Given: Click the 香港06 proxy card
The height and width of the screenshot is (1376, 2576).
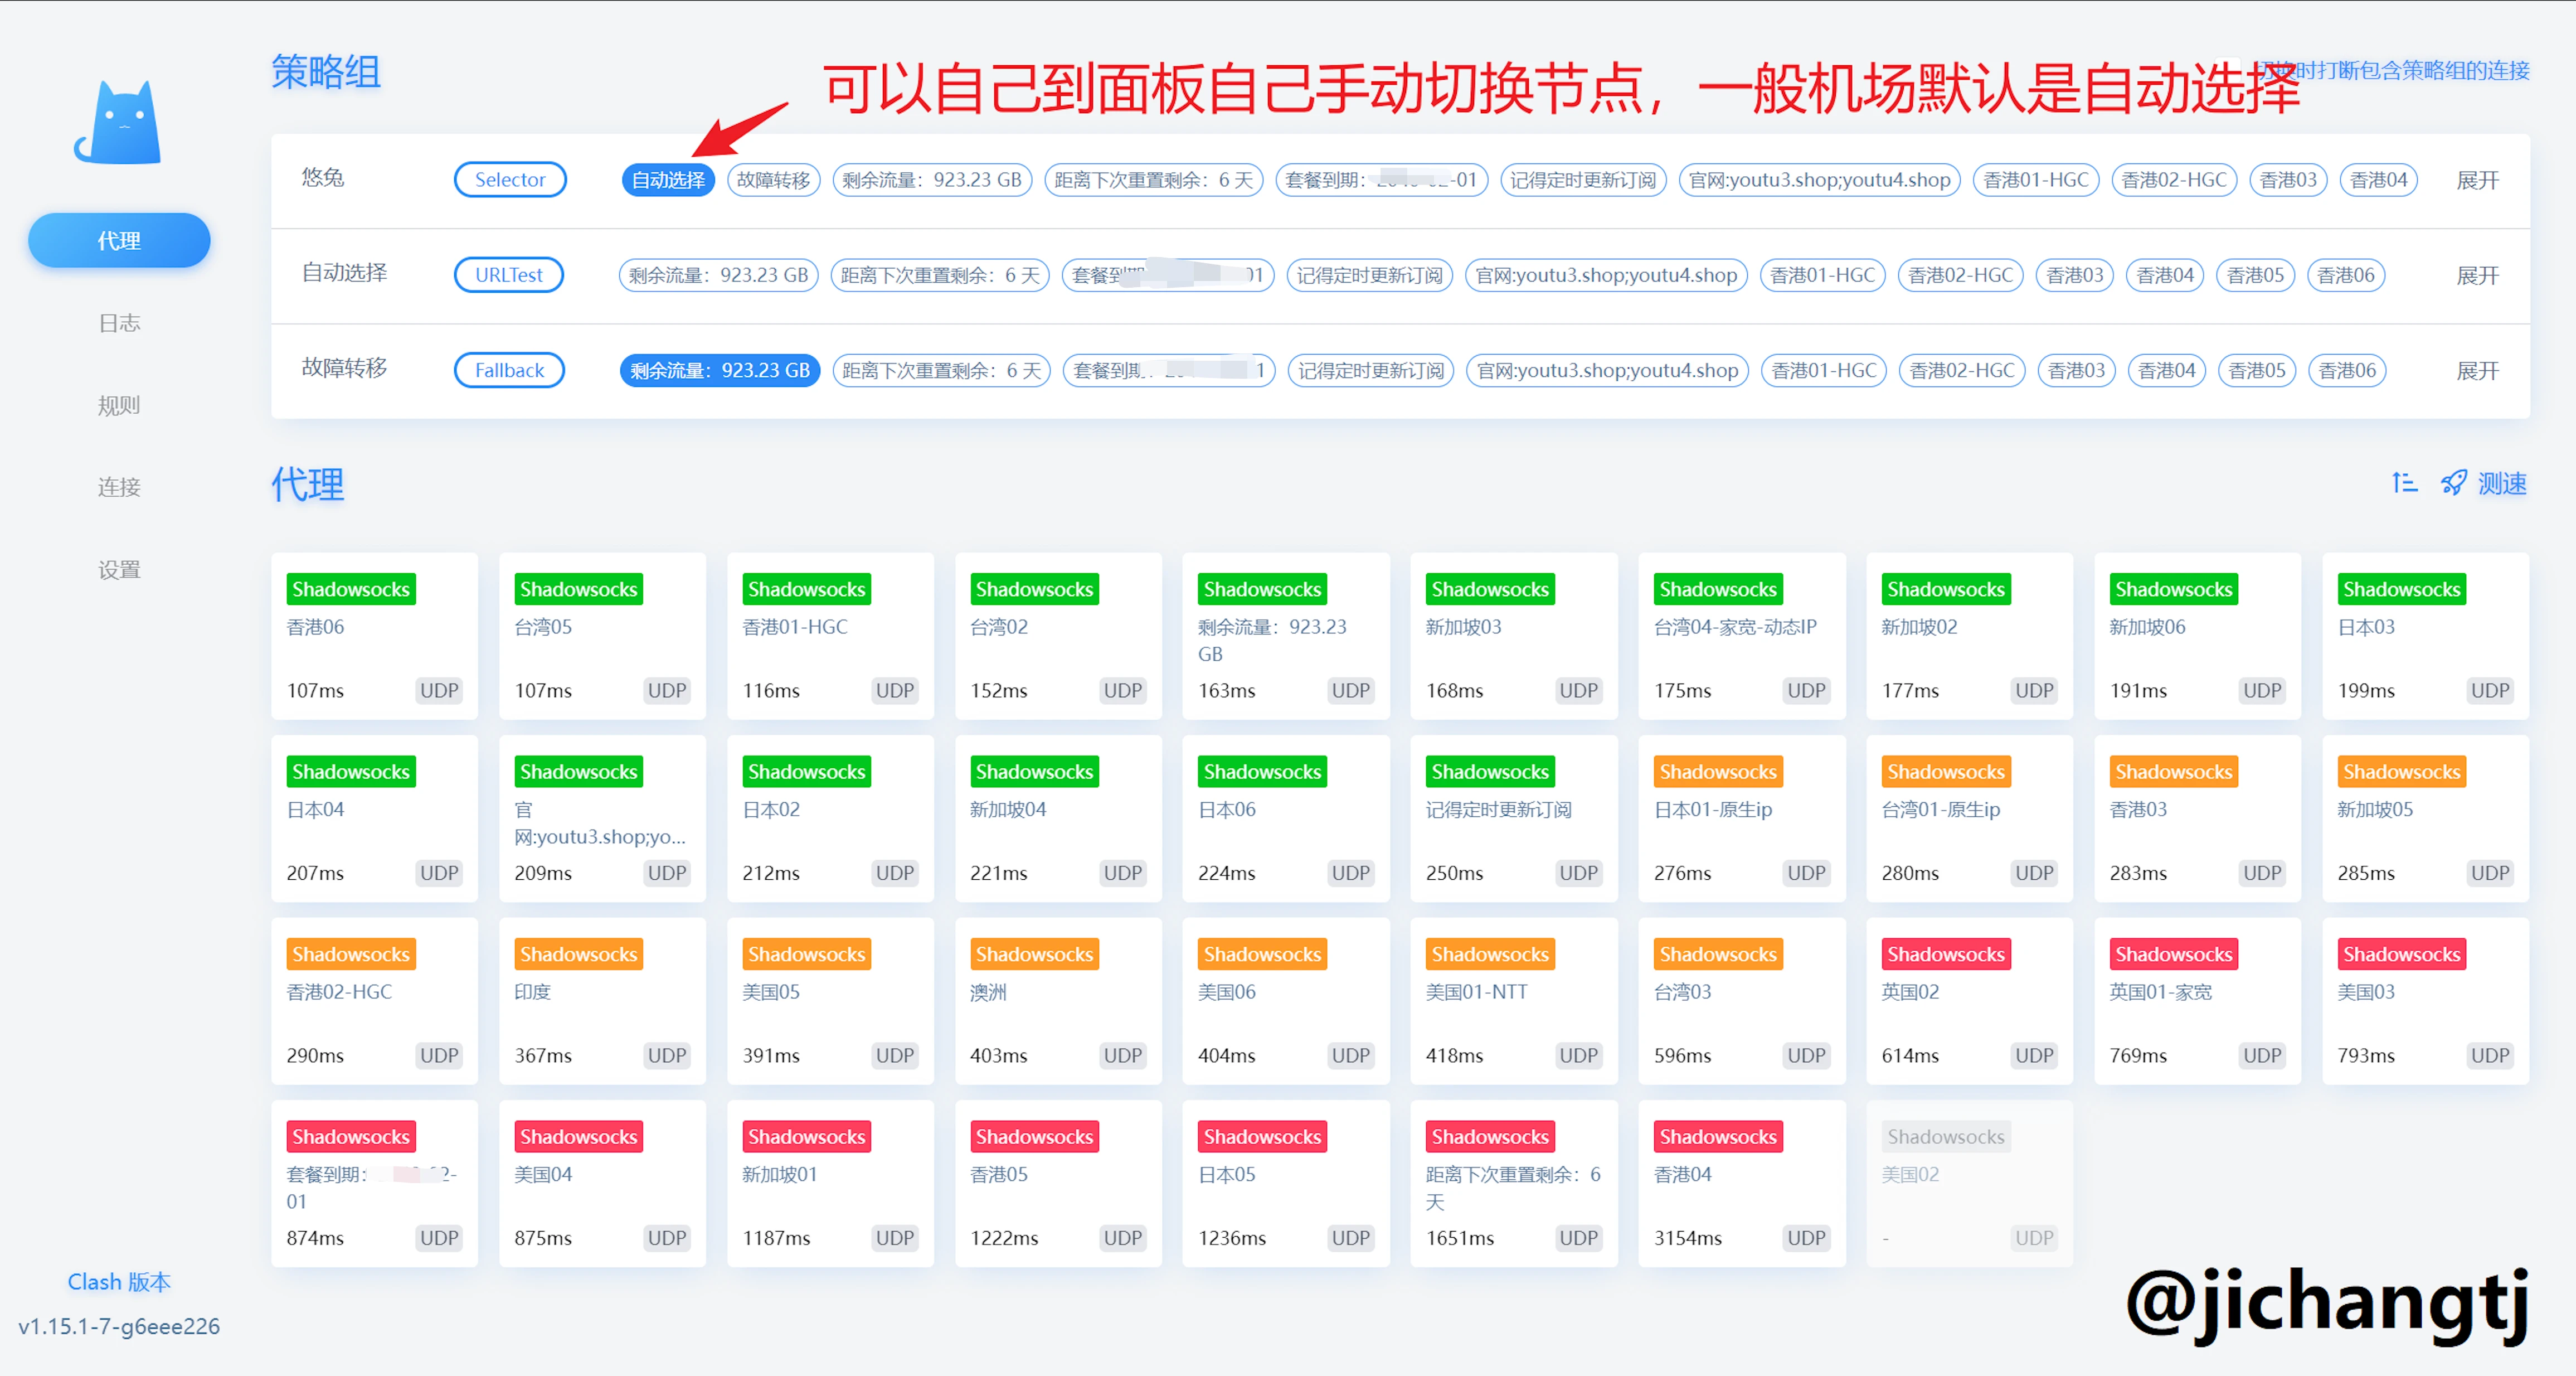Looking at the screenshot, I should pos(374,636).
